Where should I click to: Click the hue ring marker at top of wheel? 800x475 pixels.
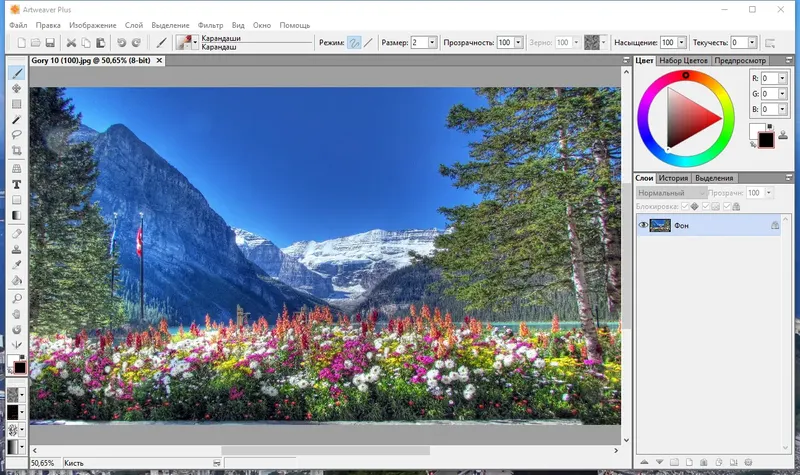(686, 75)
